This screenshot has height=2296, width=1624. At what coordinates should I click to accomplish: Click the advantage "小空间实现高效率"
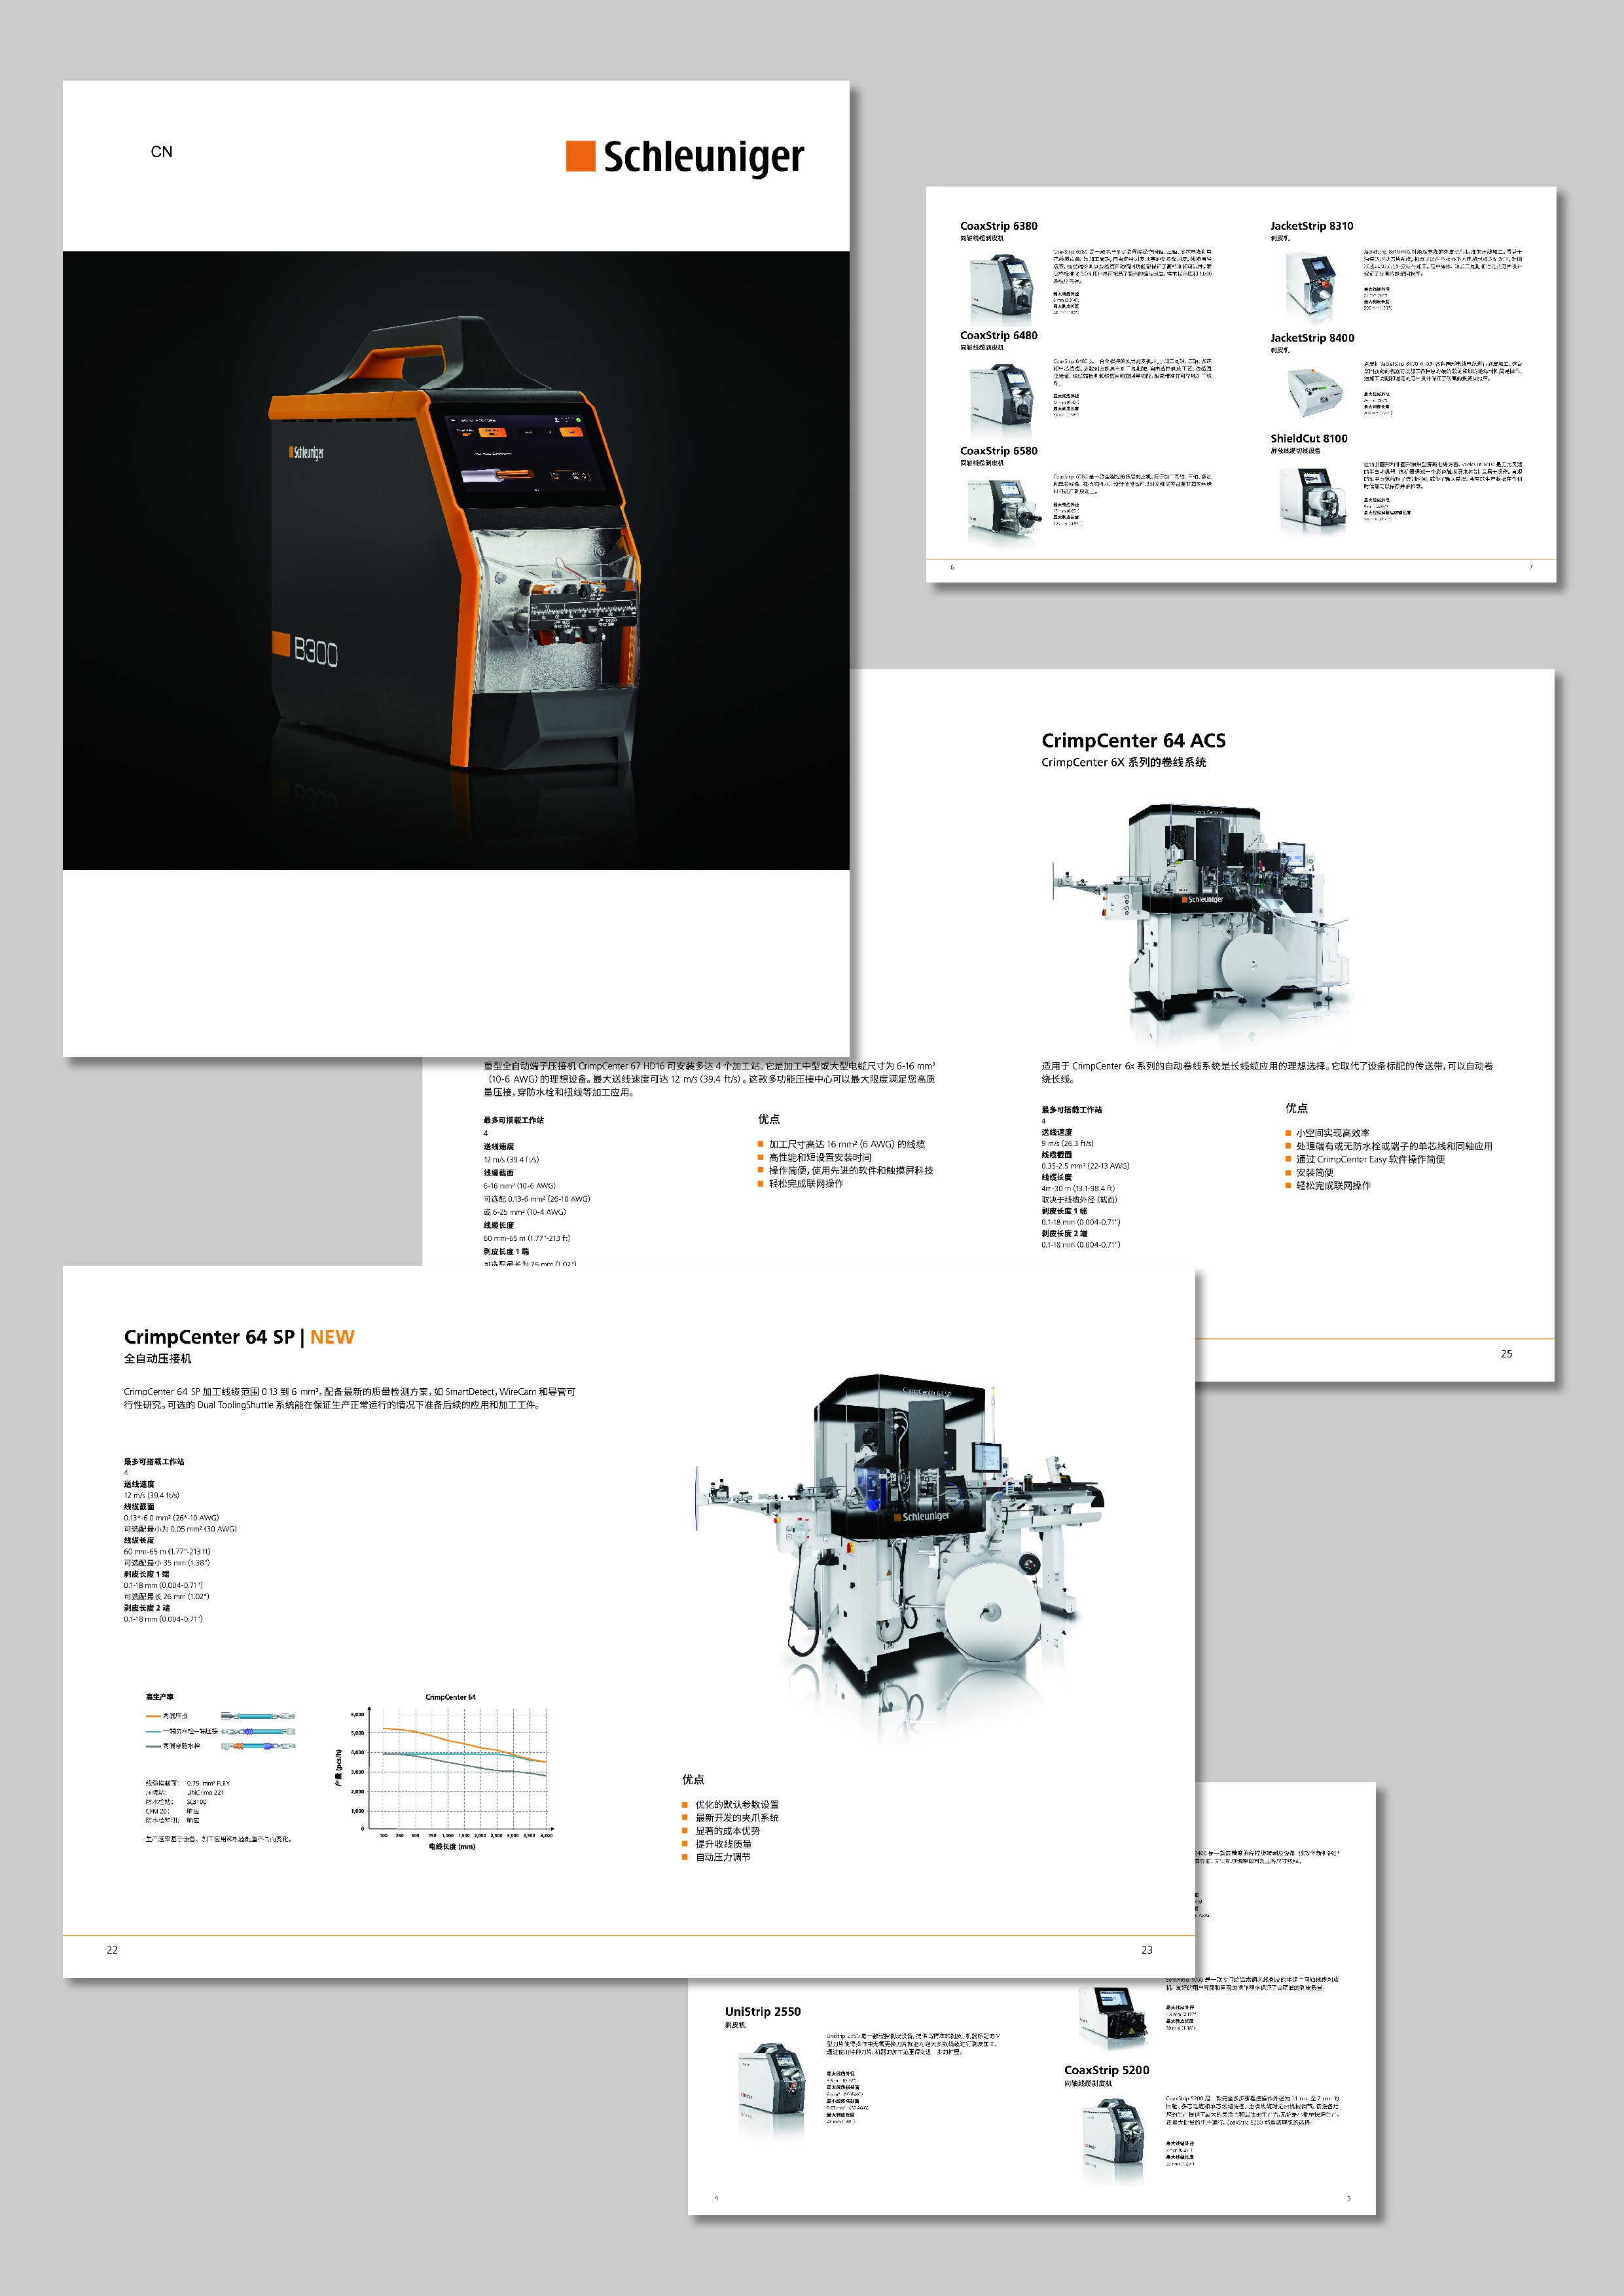click(1332, 1133)
